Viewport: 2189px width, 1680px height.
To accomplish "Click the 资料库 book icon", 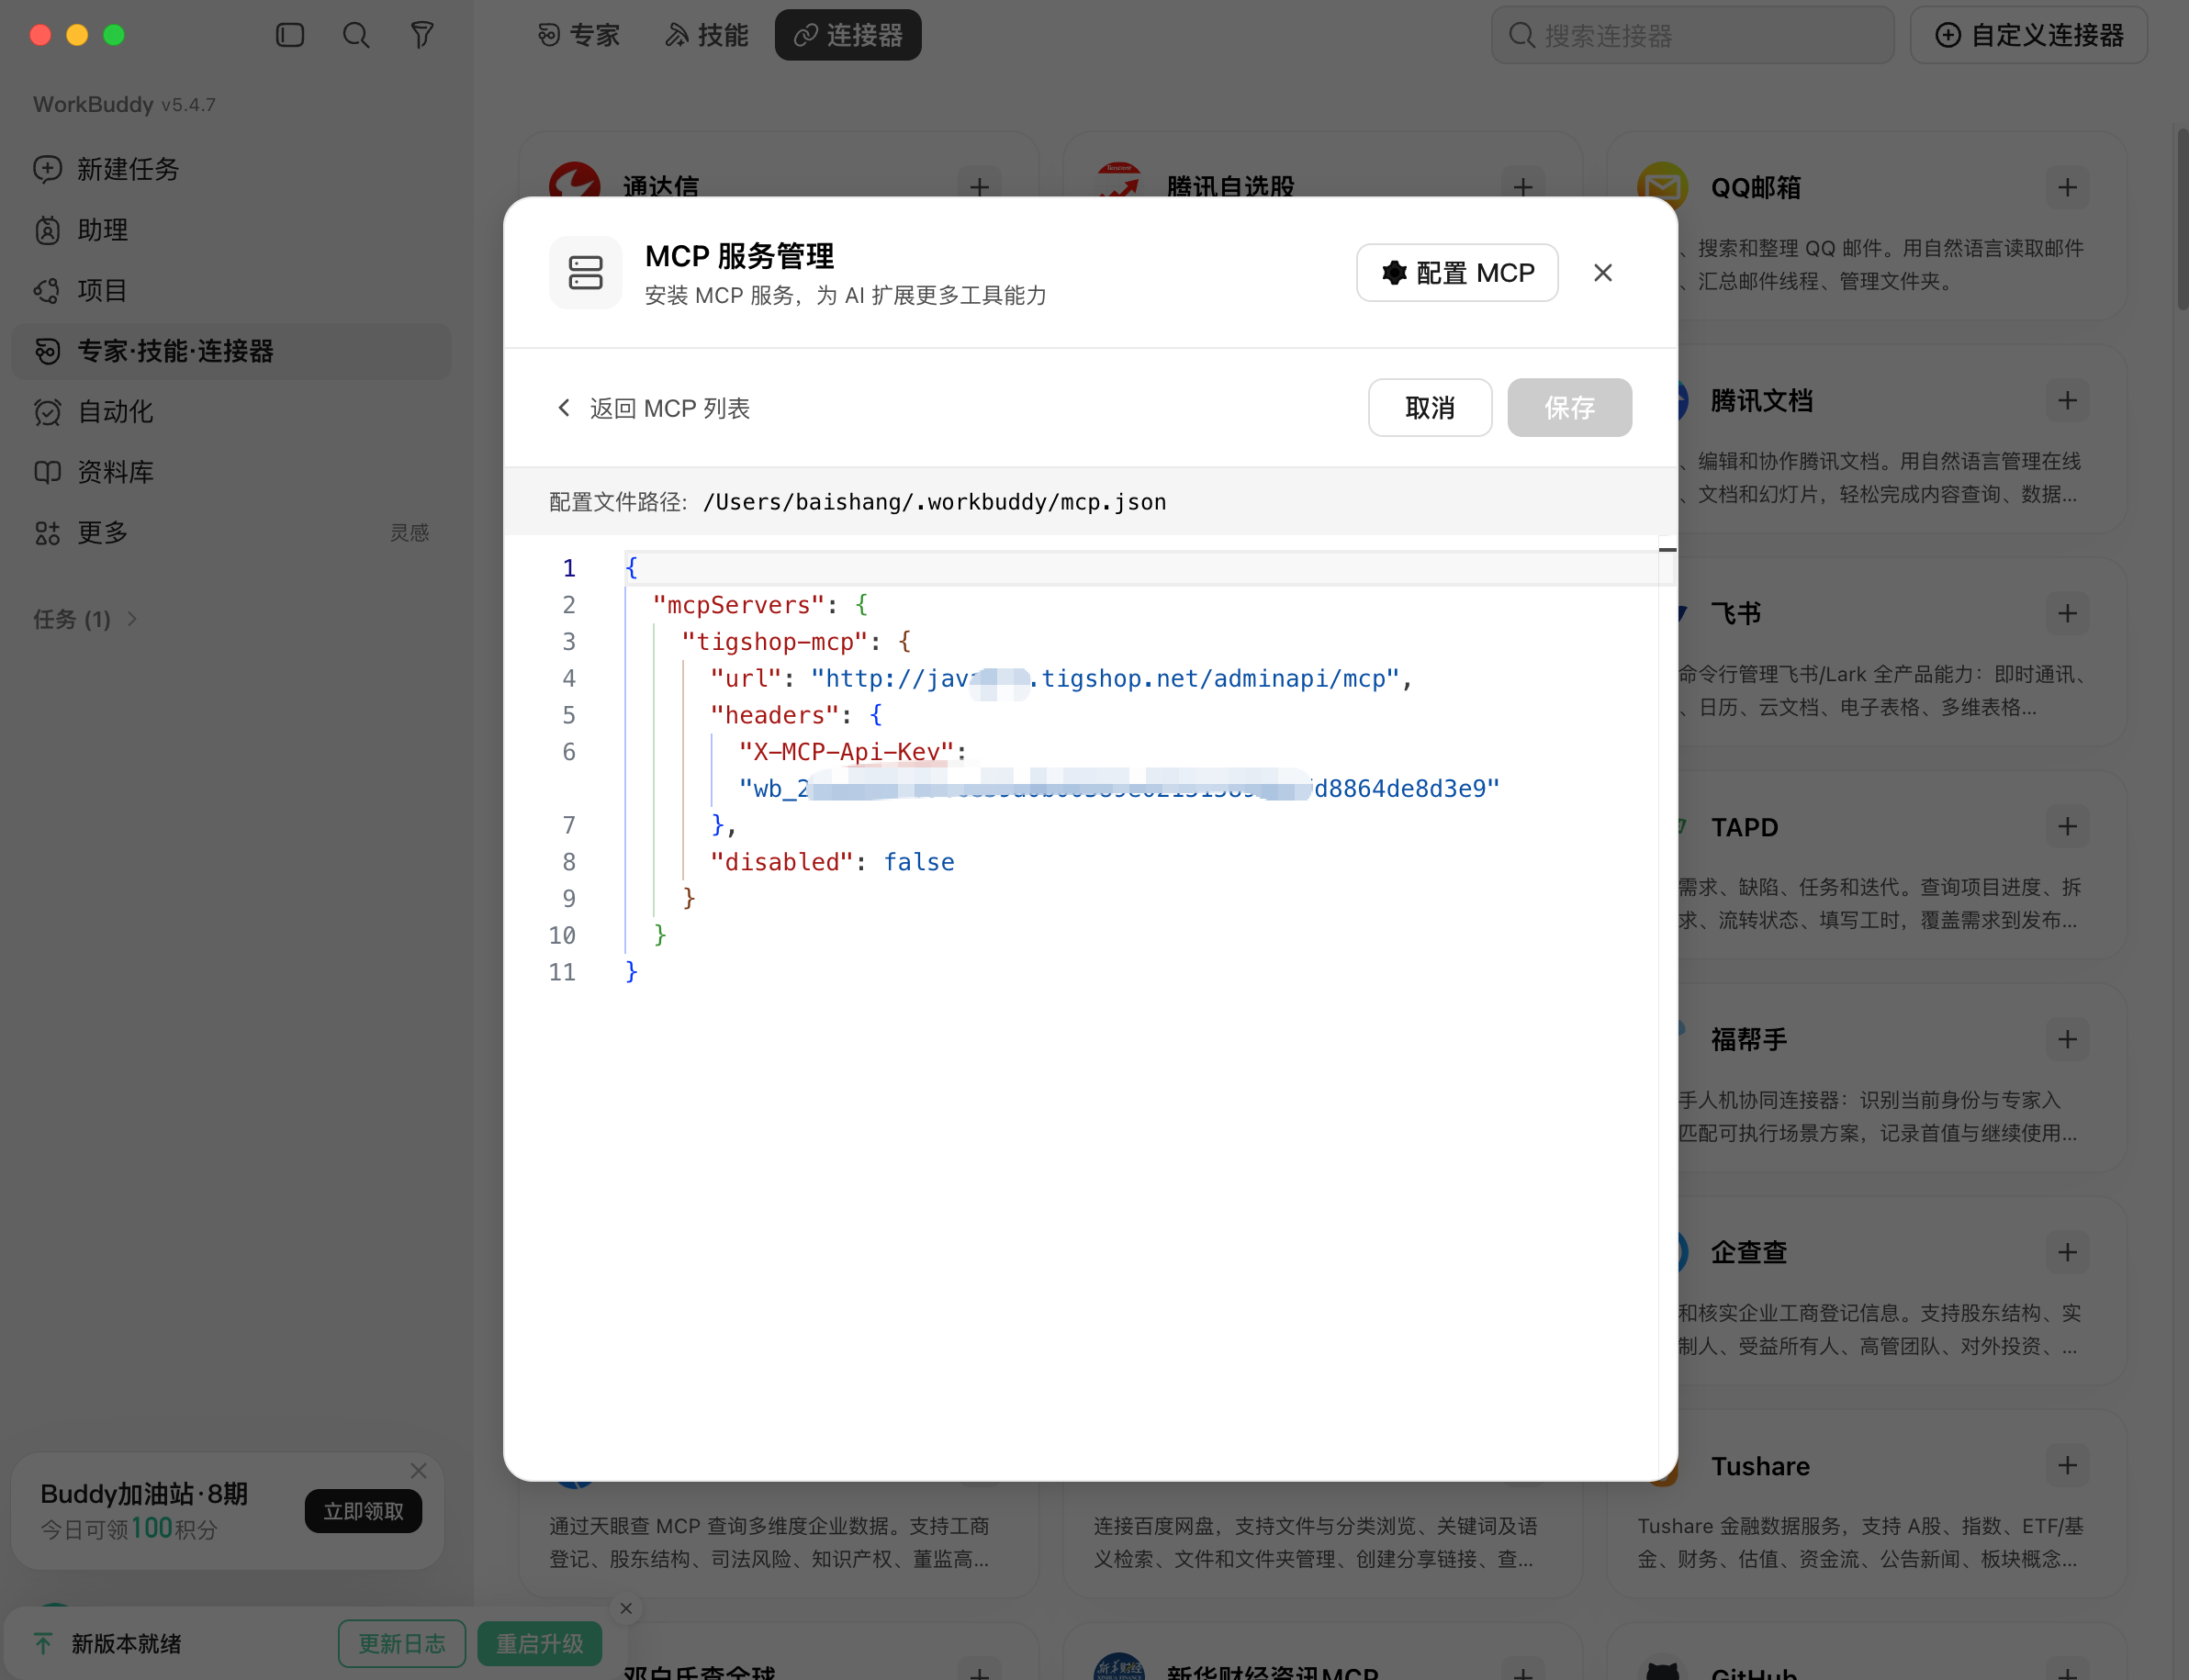I will pyautogui.click(x=47, y=472).
